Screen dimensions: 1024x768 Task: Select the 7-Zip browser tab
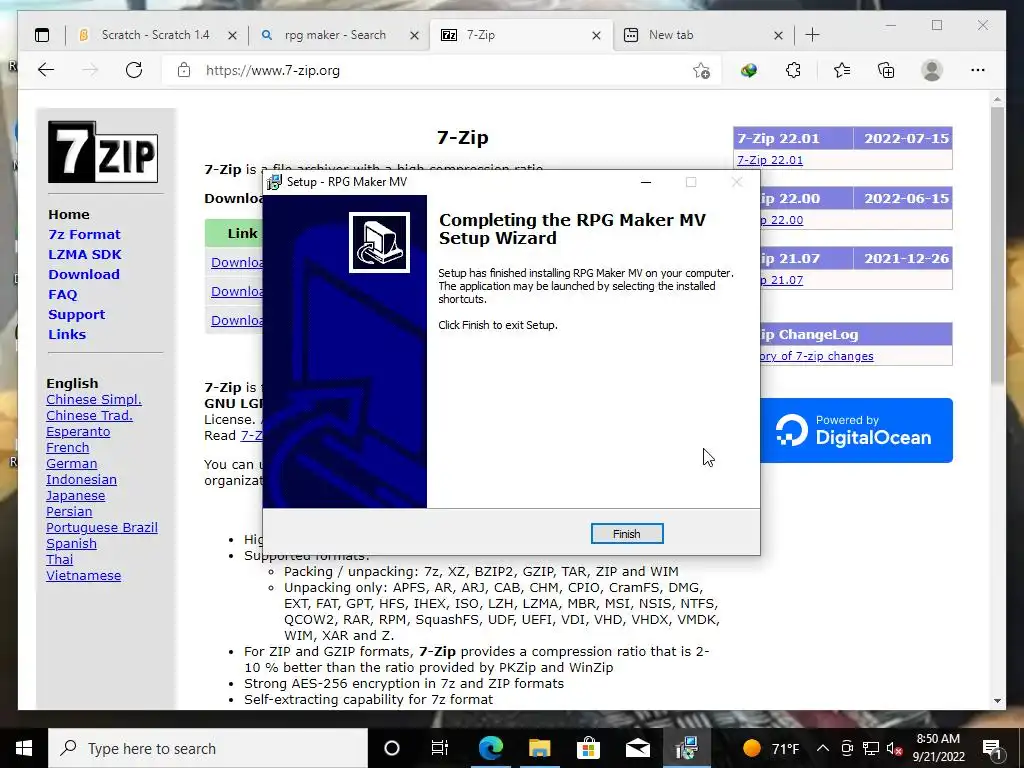[521, 35]
